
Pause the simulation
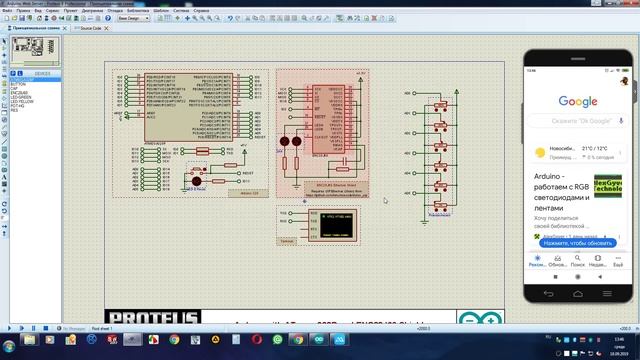(33, 328)
